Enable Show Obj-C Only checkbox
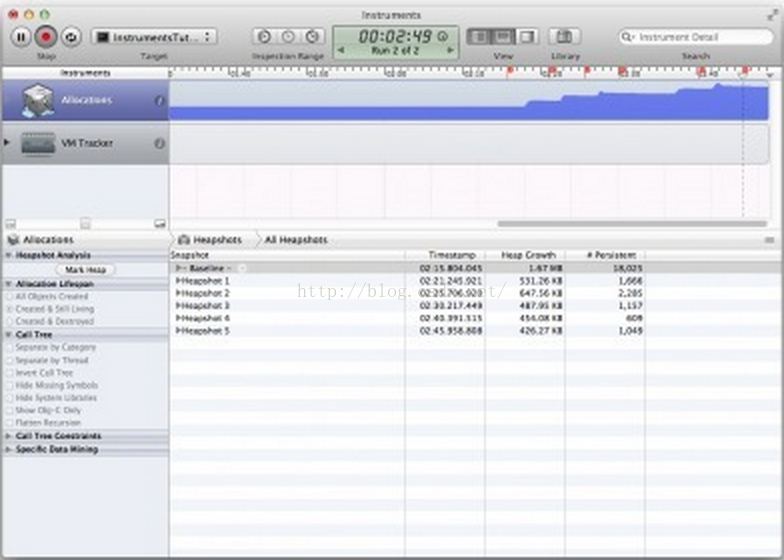 coord(10,410)
